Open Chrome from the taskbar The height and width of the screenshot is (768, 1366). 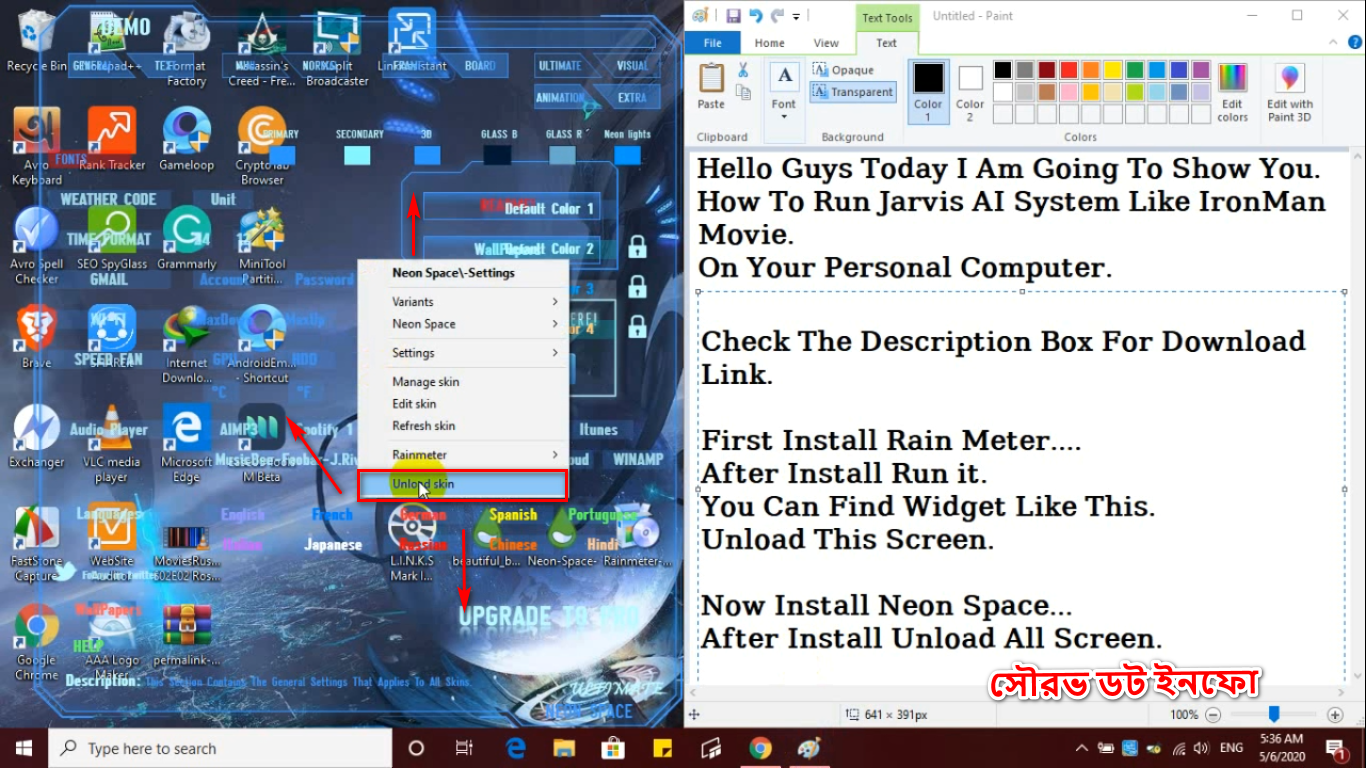(761, 748)
